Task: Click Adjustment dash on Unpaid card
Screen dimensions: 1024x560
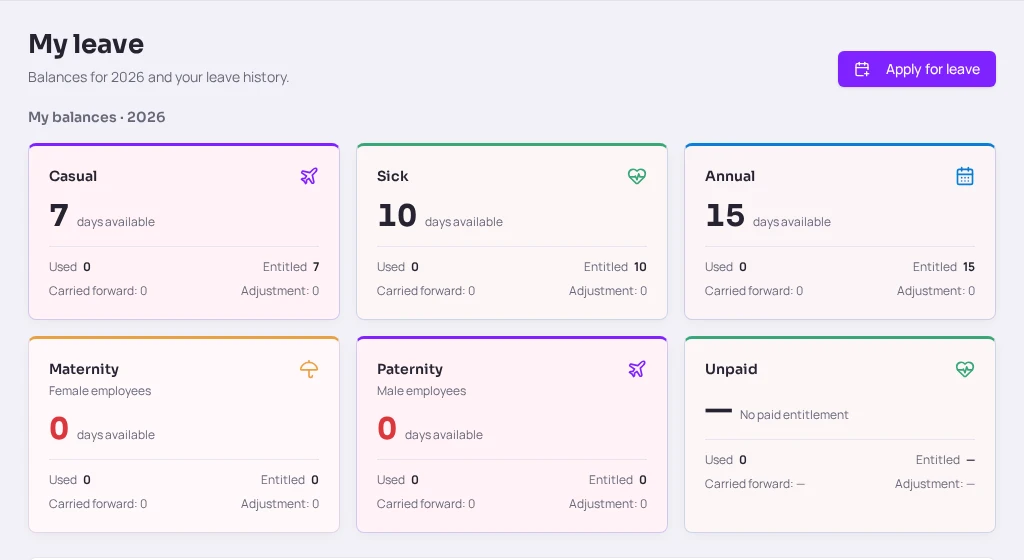Action: [970, 484]
